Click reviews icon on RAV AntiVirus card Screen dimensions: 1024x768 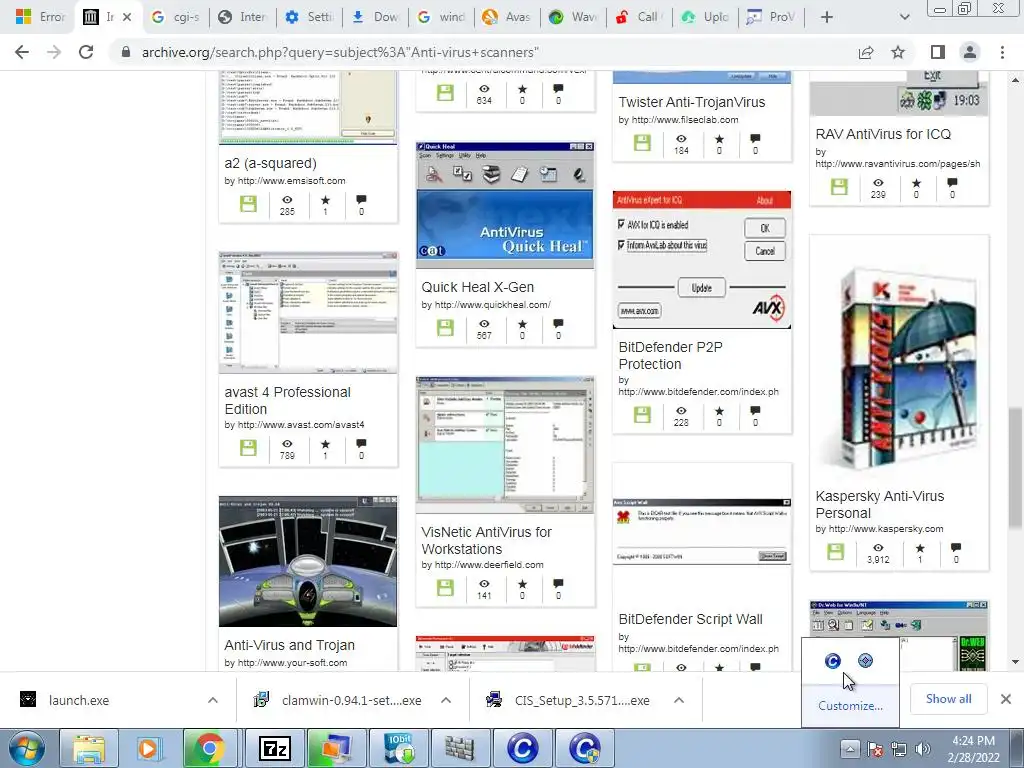tap(952, 183)
